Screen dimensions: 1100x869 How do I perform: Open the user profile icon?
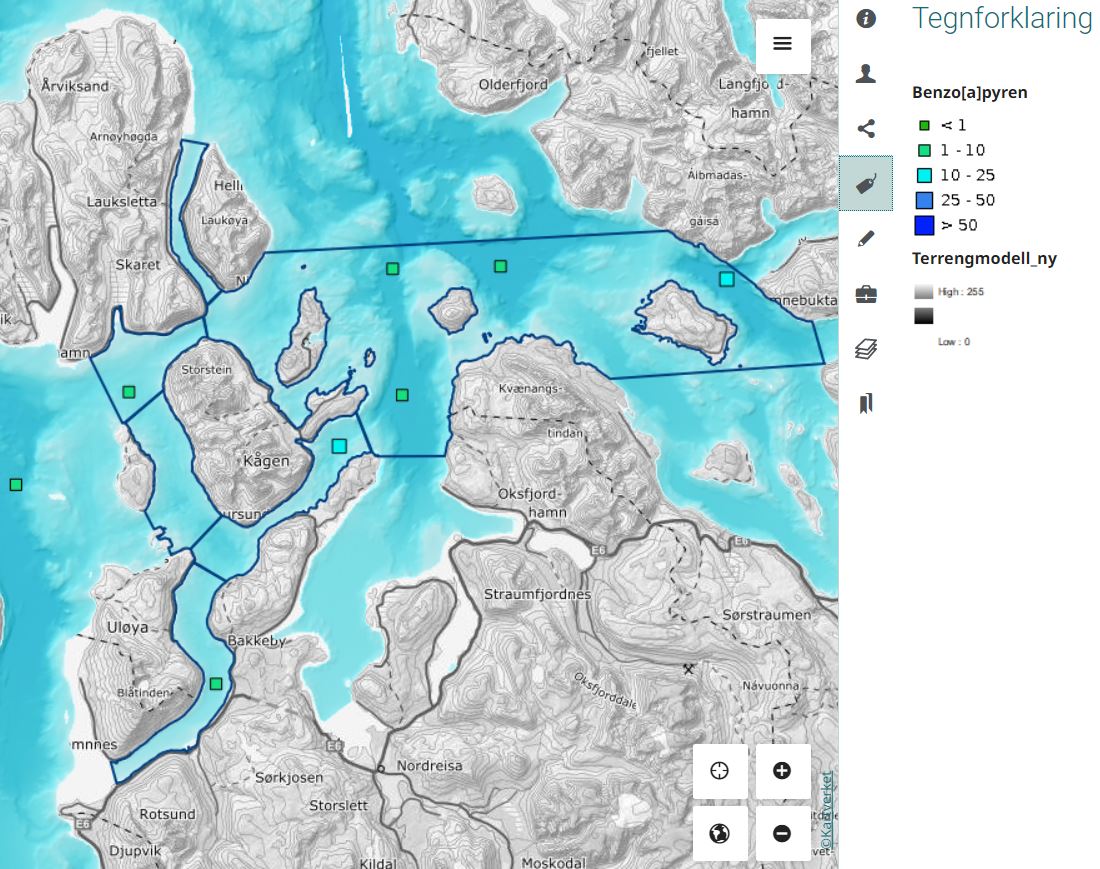(x=866, y=73)
